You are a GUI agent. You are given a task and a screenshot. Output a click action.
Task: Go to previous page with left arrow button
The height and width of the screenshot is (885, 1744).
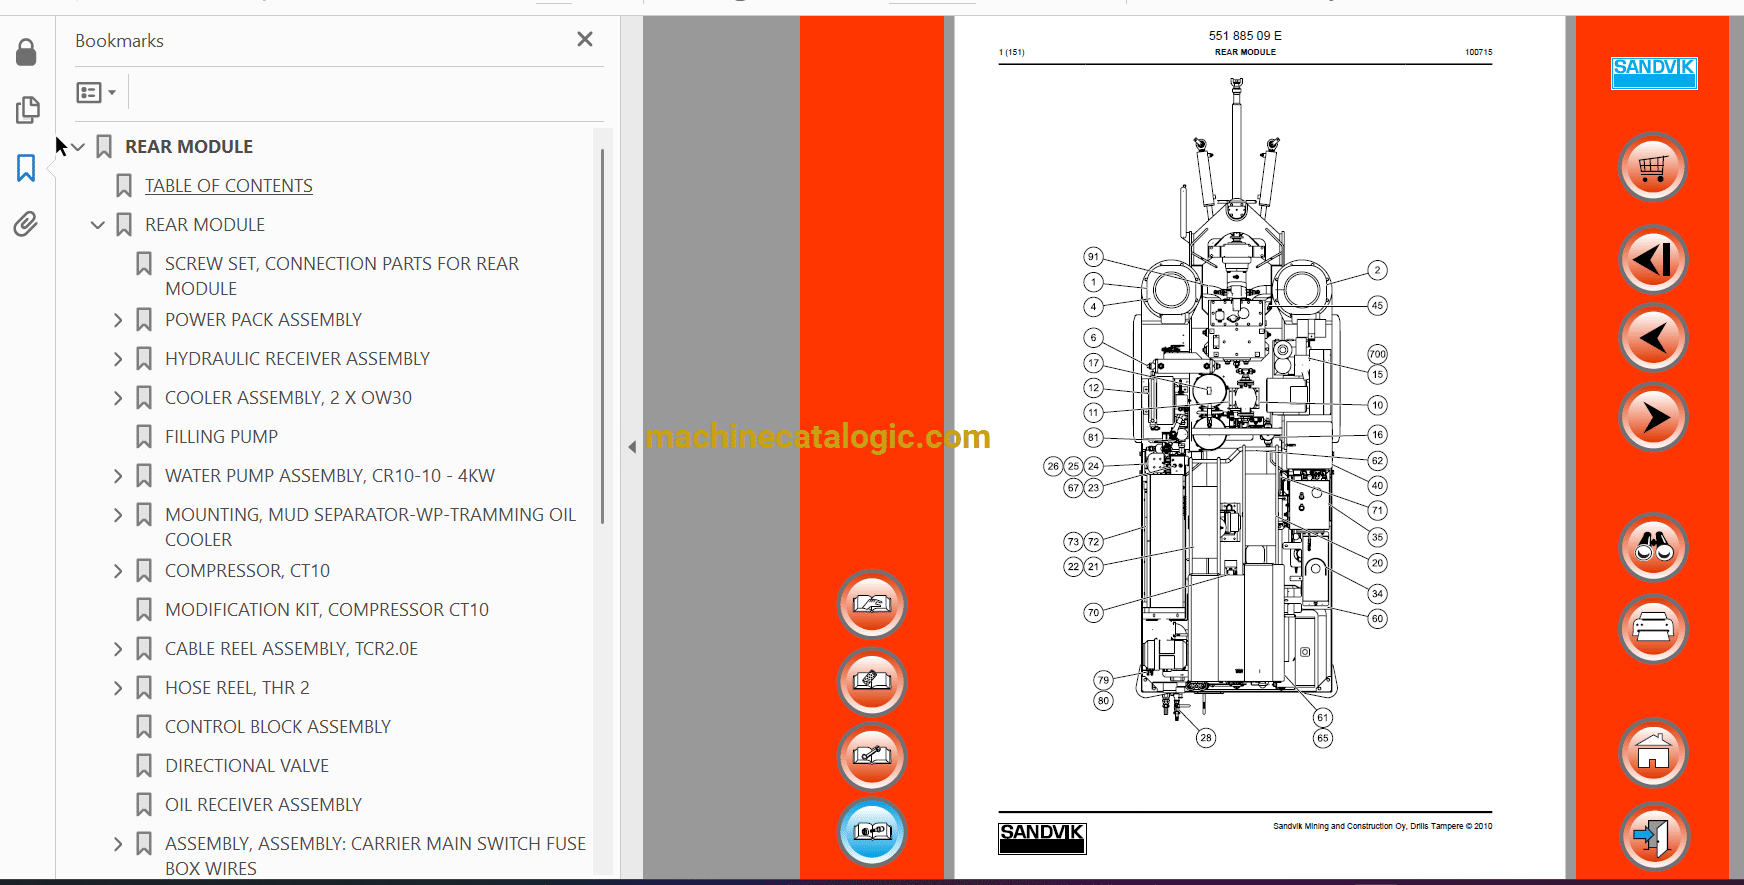1653,338
